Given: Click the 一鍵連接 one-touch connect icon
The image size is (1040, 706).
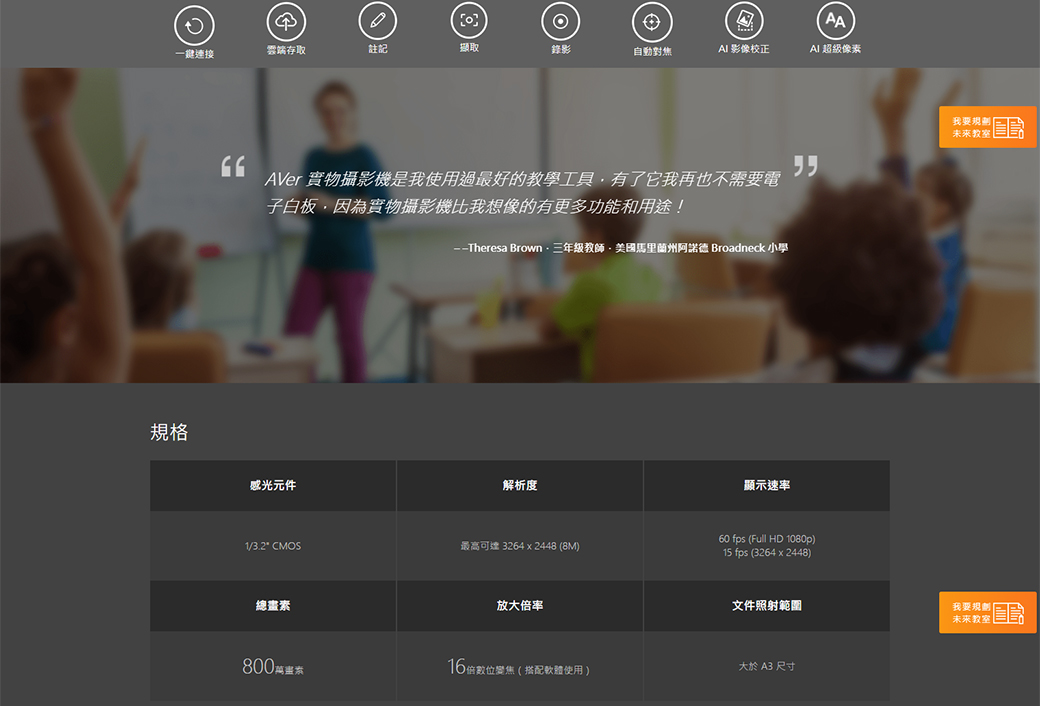Looking at the screenshot, I should 194,26.
